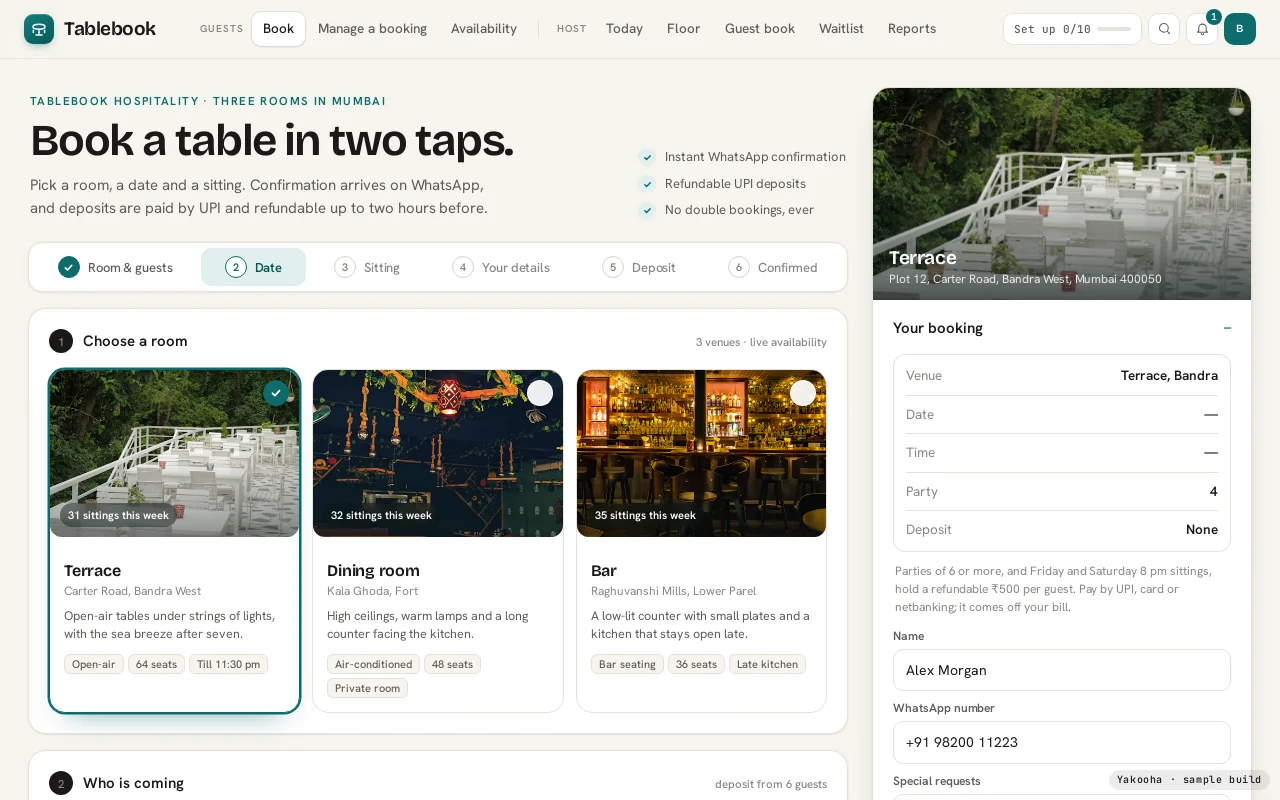
Task: Jump to Your details step
Action: click(501, 267)
